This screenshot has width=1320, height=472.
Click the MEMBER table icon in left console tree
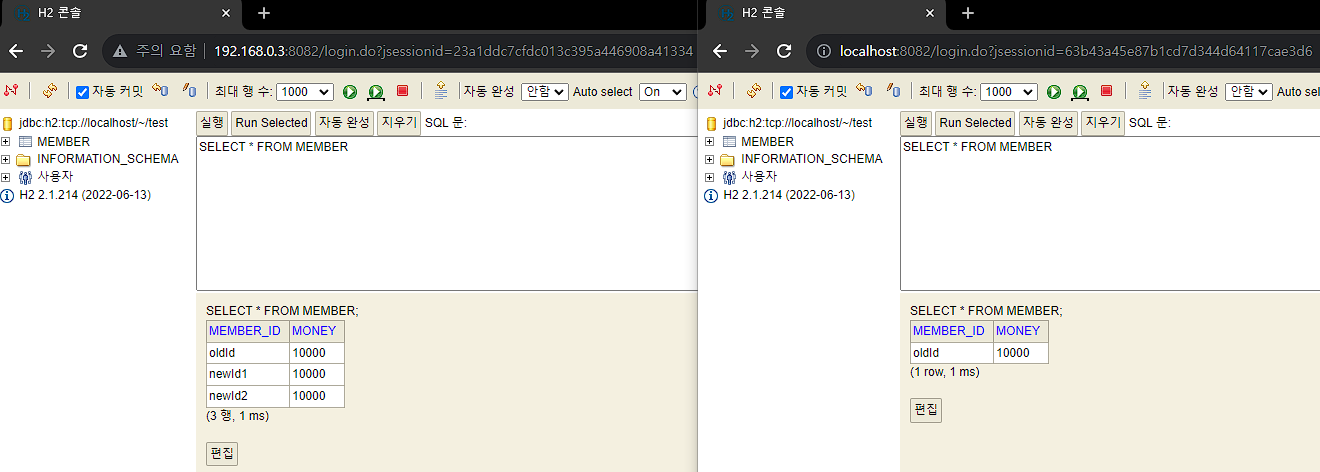(x=25, y=142)
